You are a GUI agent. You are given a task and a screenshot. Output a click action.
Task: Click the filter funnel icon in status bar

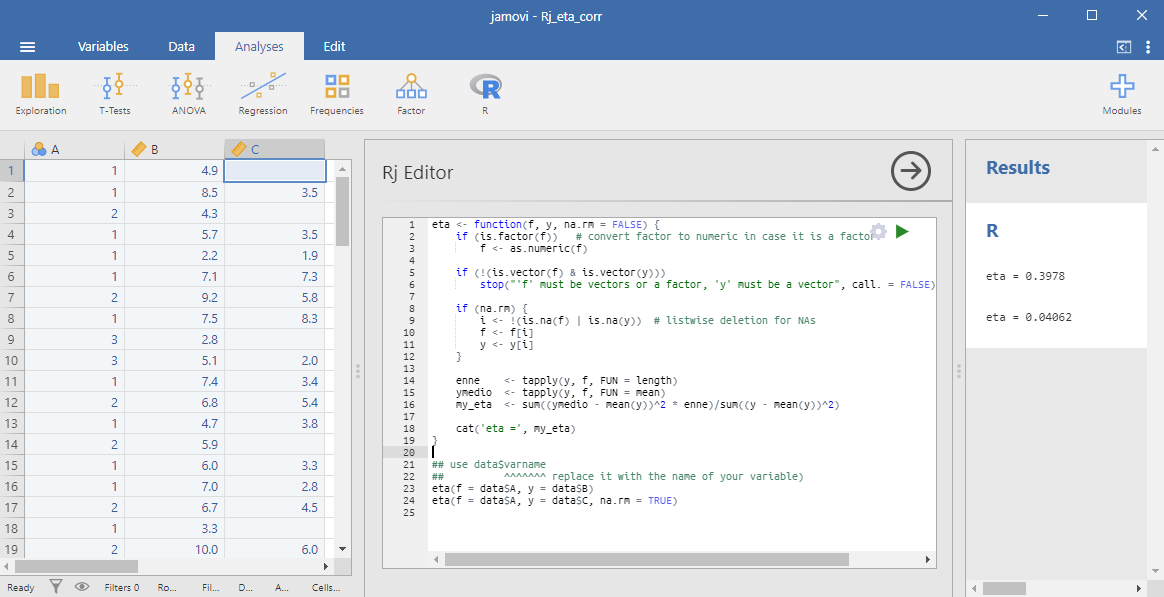coord(56,587)
